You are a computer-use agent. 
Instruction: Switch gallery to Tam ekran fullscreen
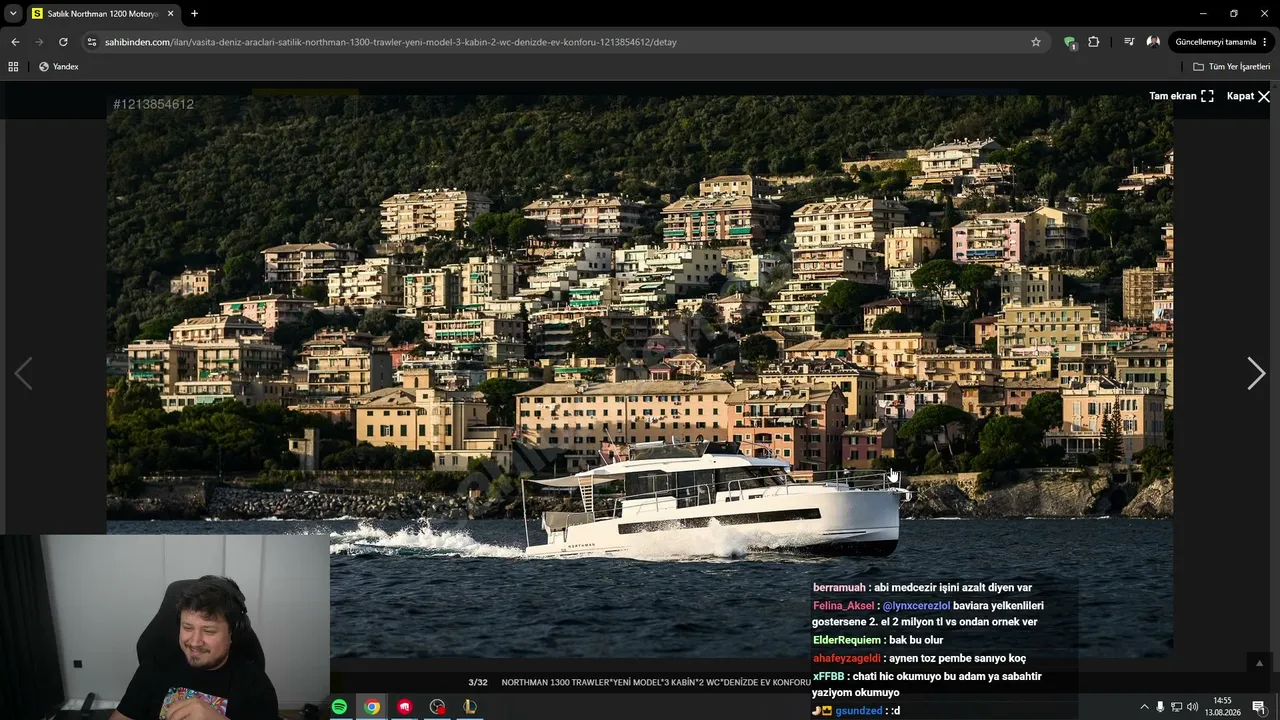click(x=1181, y=96)
